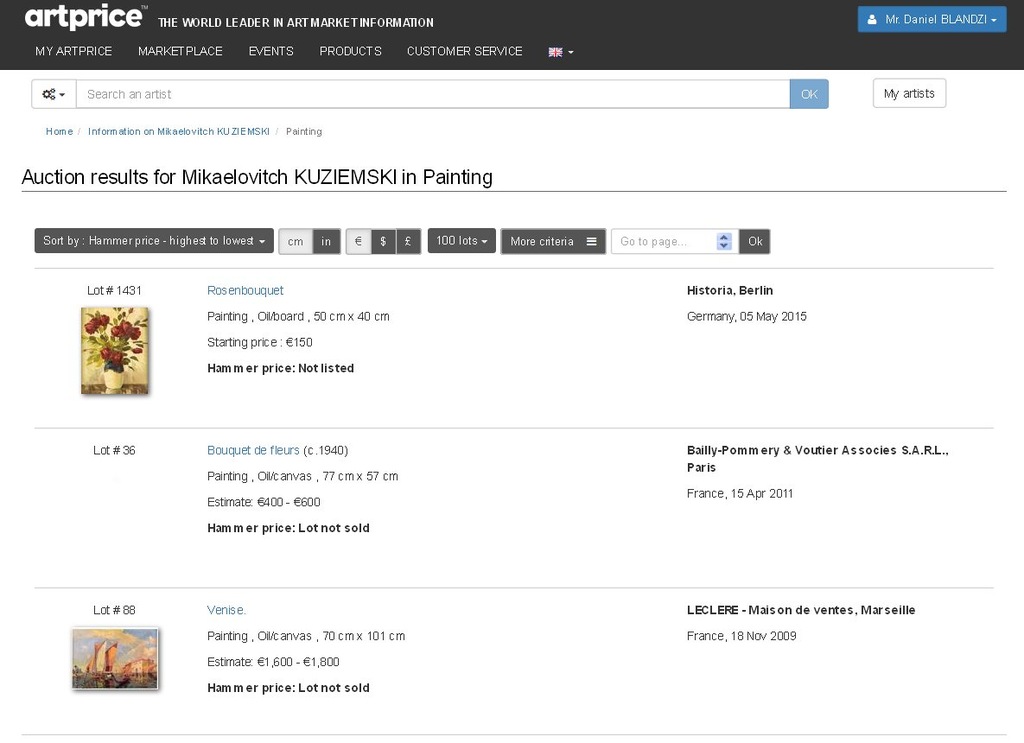Open MARKETPLACE menu
Image resolution: width=1024 pixels, height=743 pixels.
point(180,51)
